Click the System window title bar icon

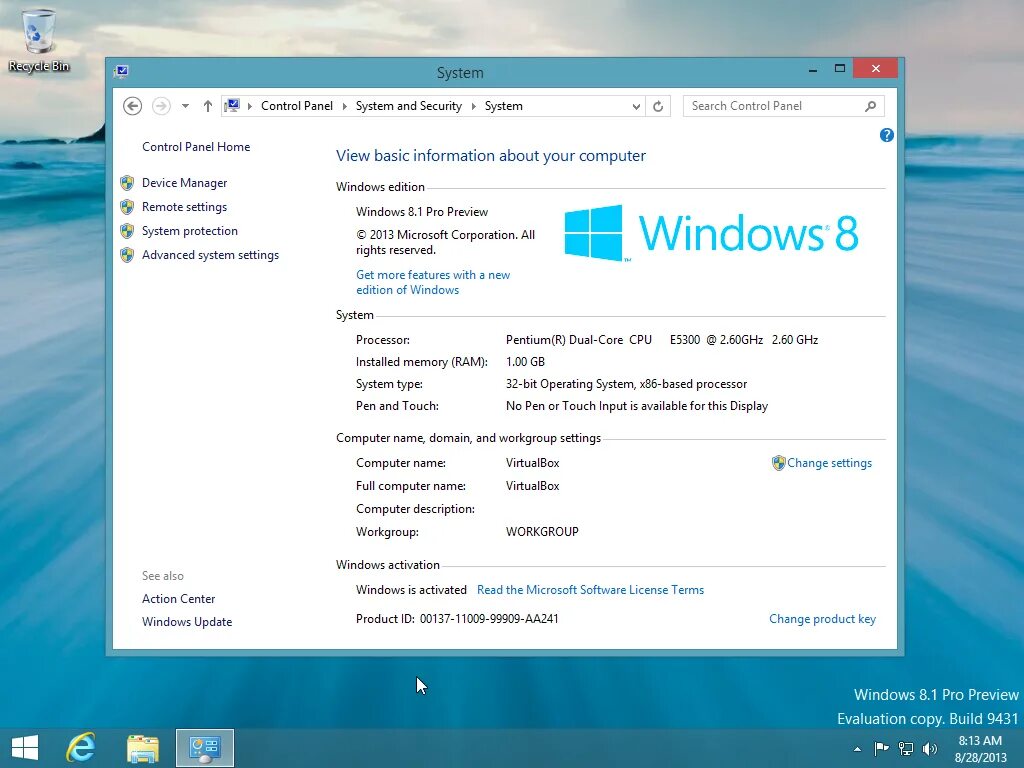tap(121, 71)
